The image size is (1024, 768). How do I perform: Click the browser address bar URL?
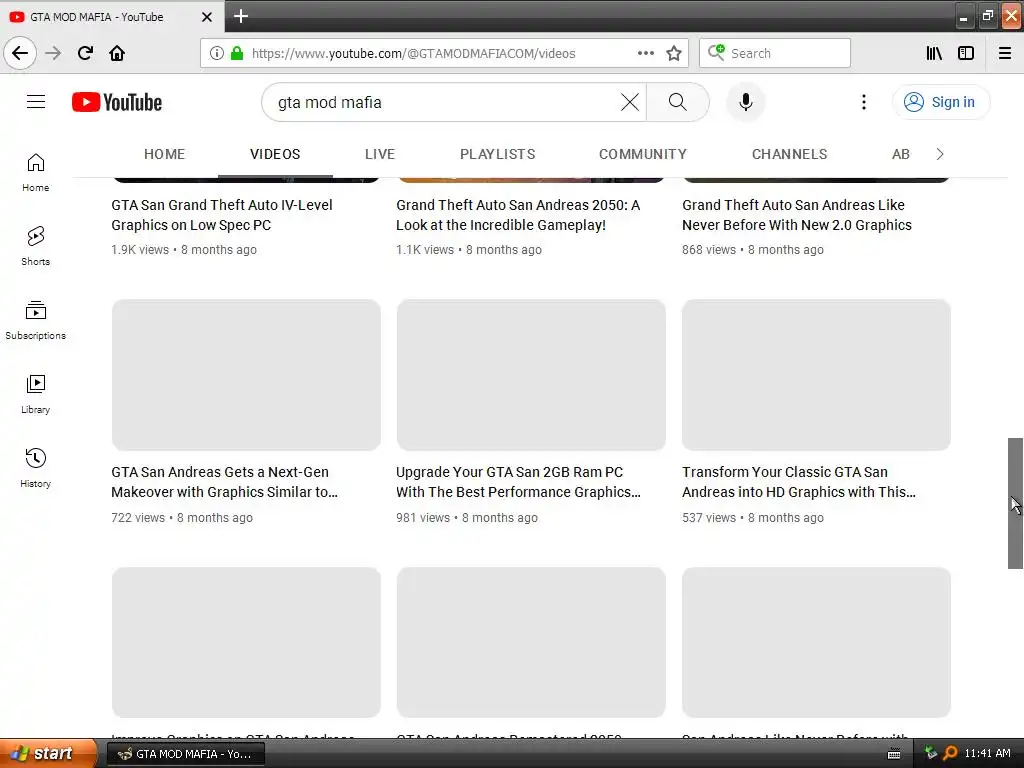(x=413, y=54)
